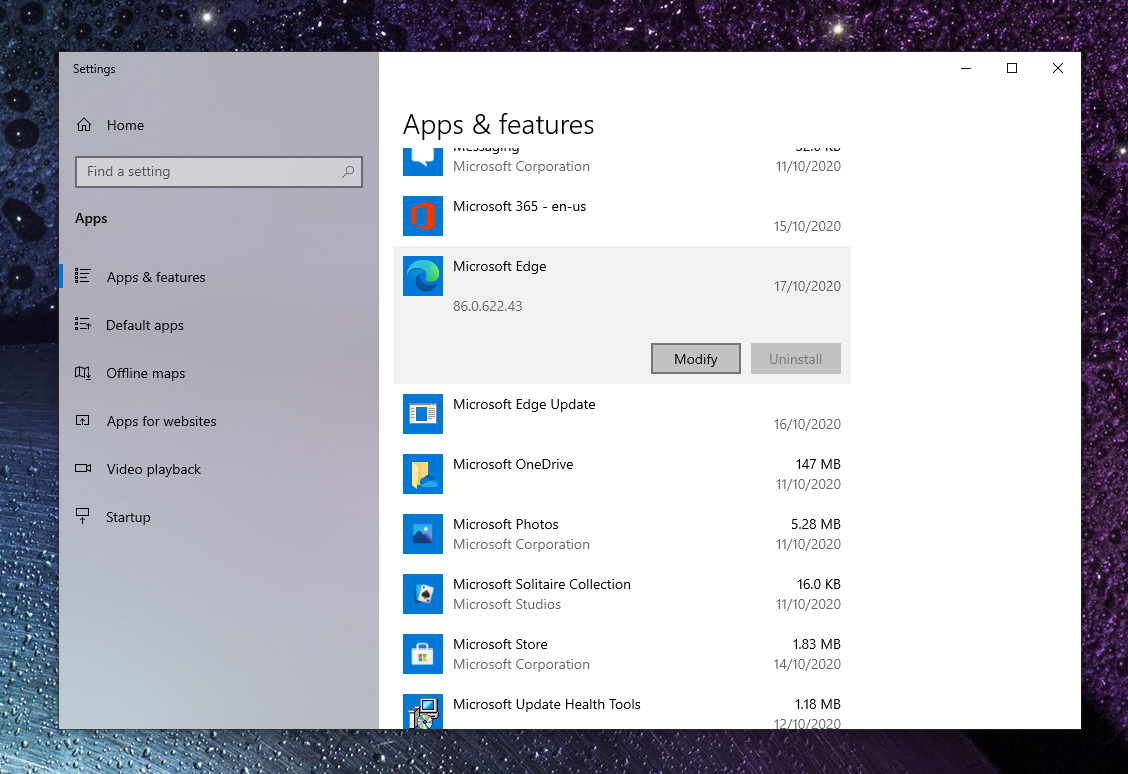
Task: Click the Microsoft Edge app icon
Action: coord(422,276)
